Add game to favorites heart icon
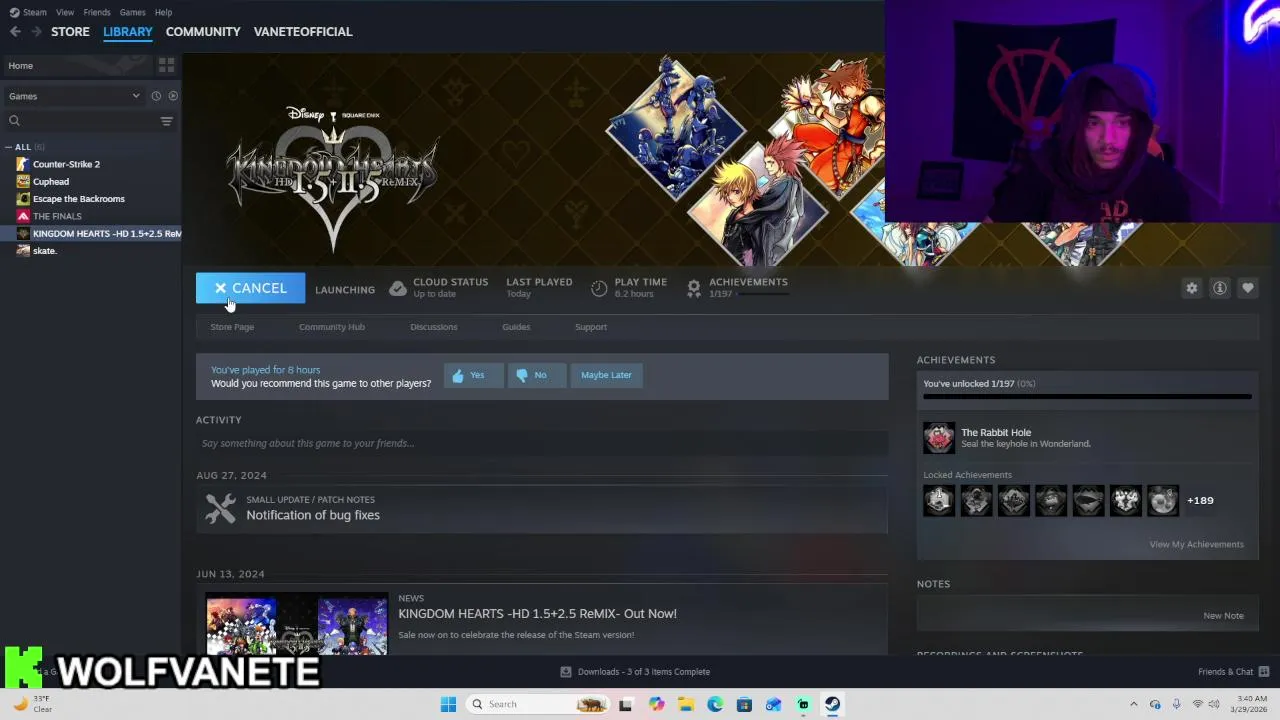This screenshot has width=1280, height=720. (1248, 288)
